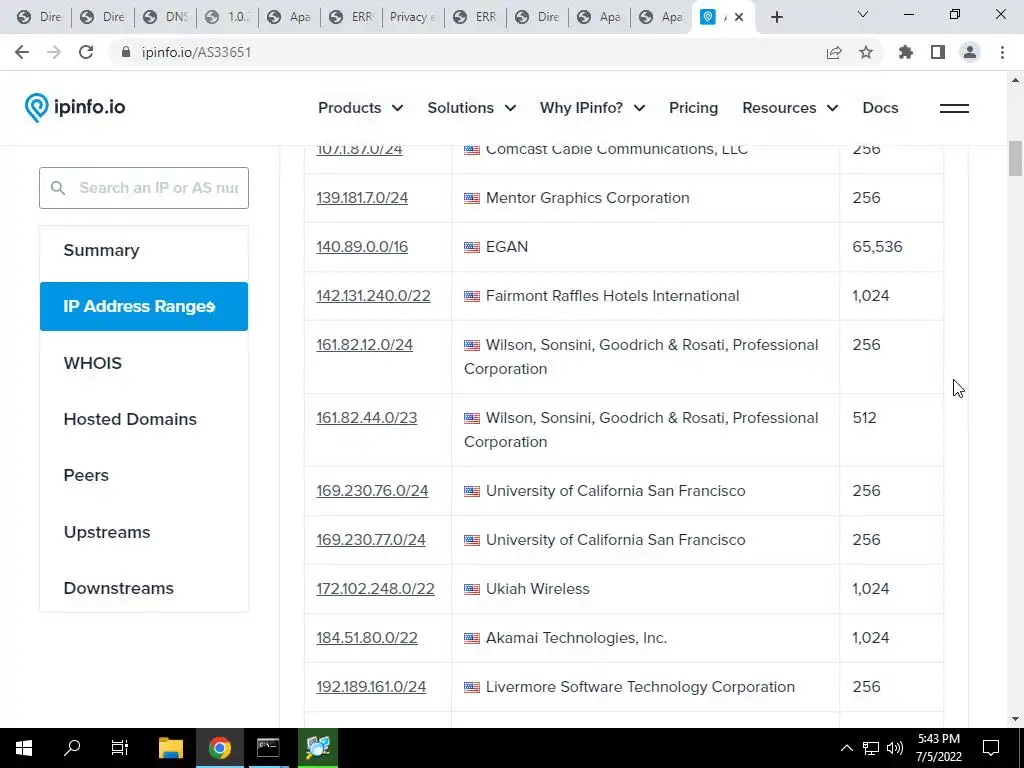Screen dimensions: 1024x768
Task: Open the Command Prompt taskbar icon
Action: pos(268,748)
